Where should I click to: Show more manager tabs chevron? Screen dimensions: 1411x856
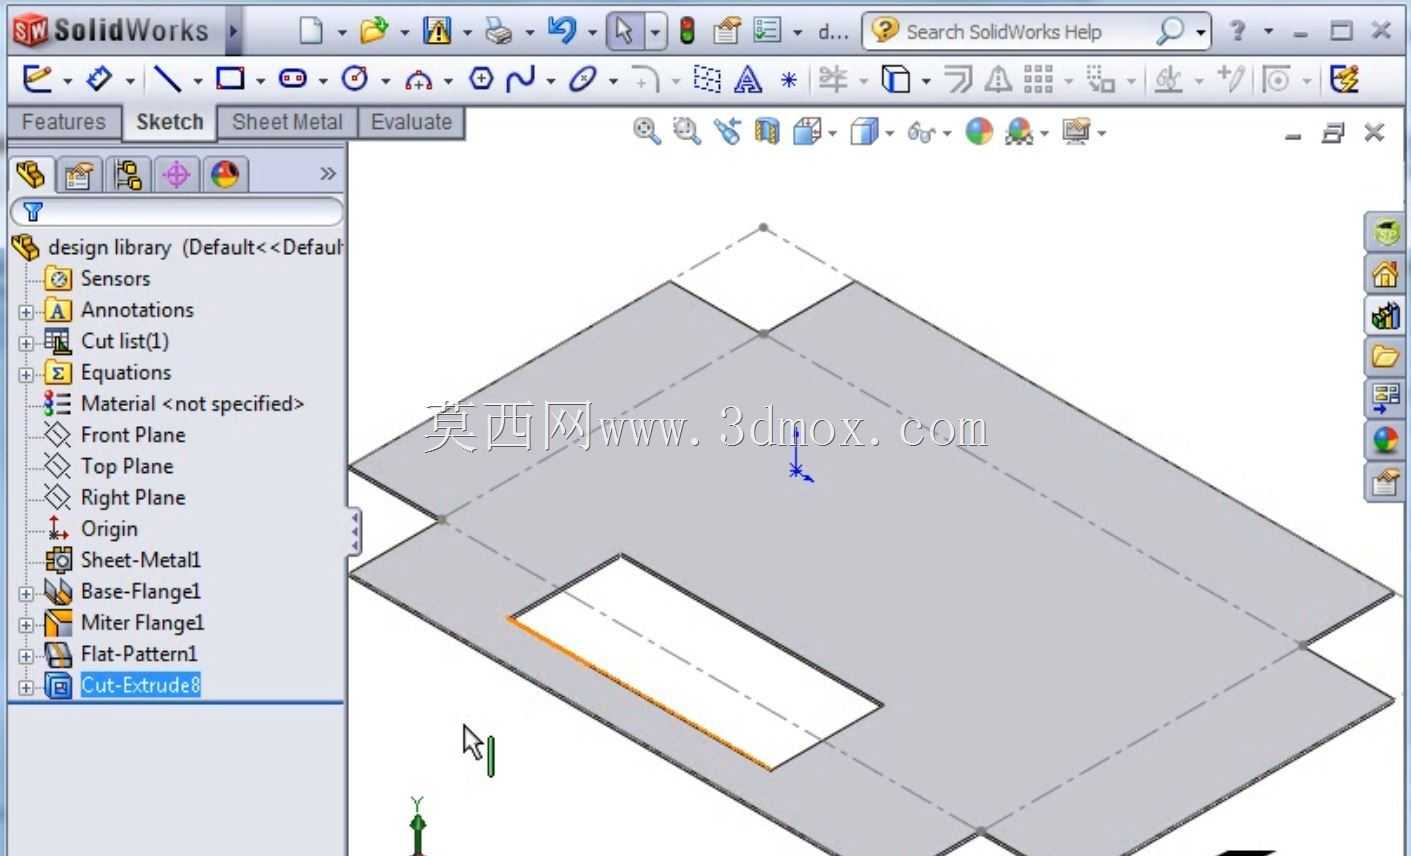[328, 174]
